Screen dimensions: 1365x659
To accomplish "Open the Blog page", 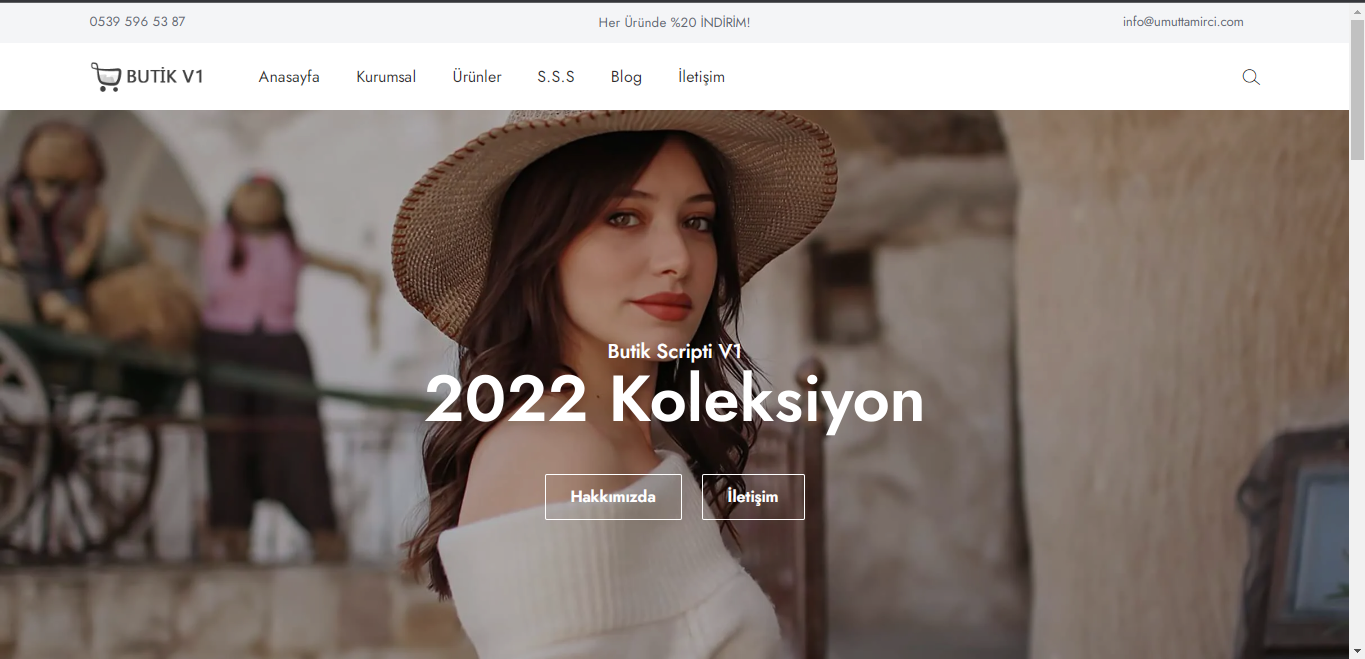I will point(626,77).
